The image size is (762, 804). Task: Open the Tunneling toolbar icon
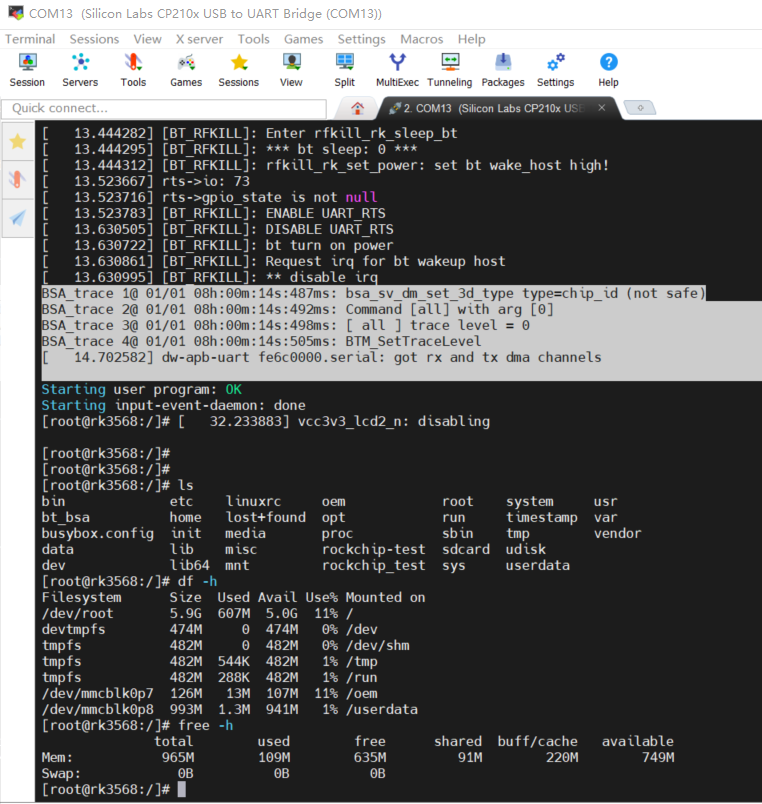450,70
